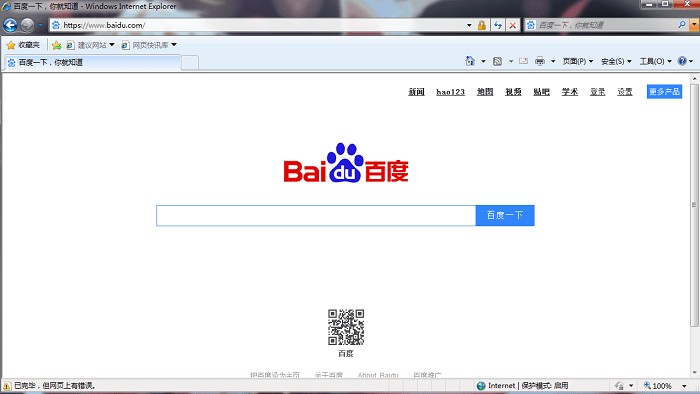Click the search magnifier icon
Image resolution: width=700 pixels, height=394 pixels.
[682, 25]
